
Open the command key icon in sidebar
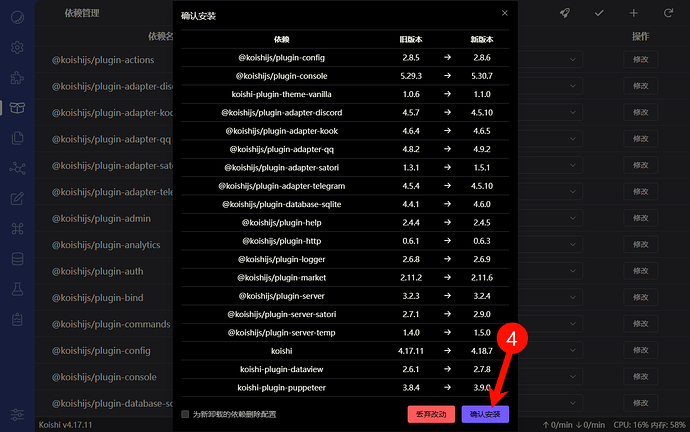[17, 228]
